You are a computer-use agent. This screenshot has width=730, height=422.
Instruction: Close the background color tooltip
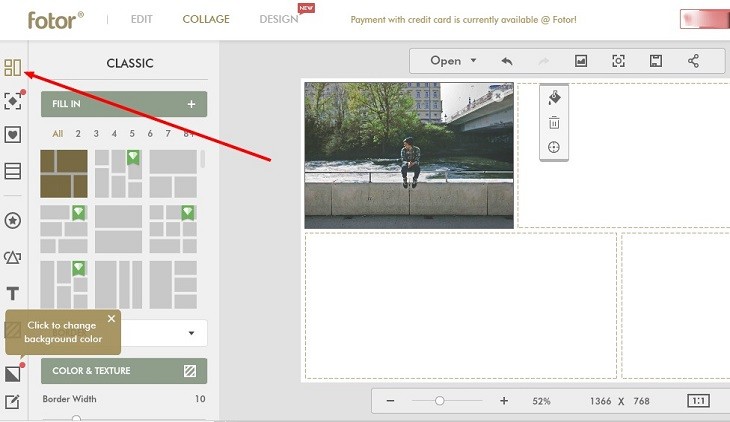[x=111, y=319]
